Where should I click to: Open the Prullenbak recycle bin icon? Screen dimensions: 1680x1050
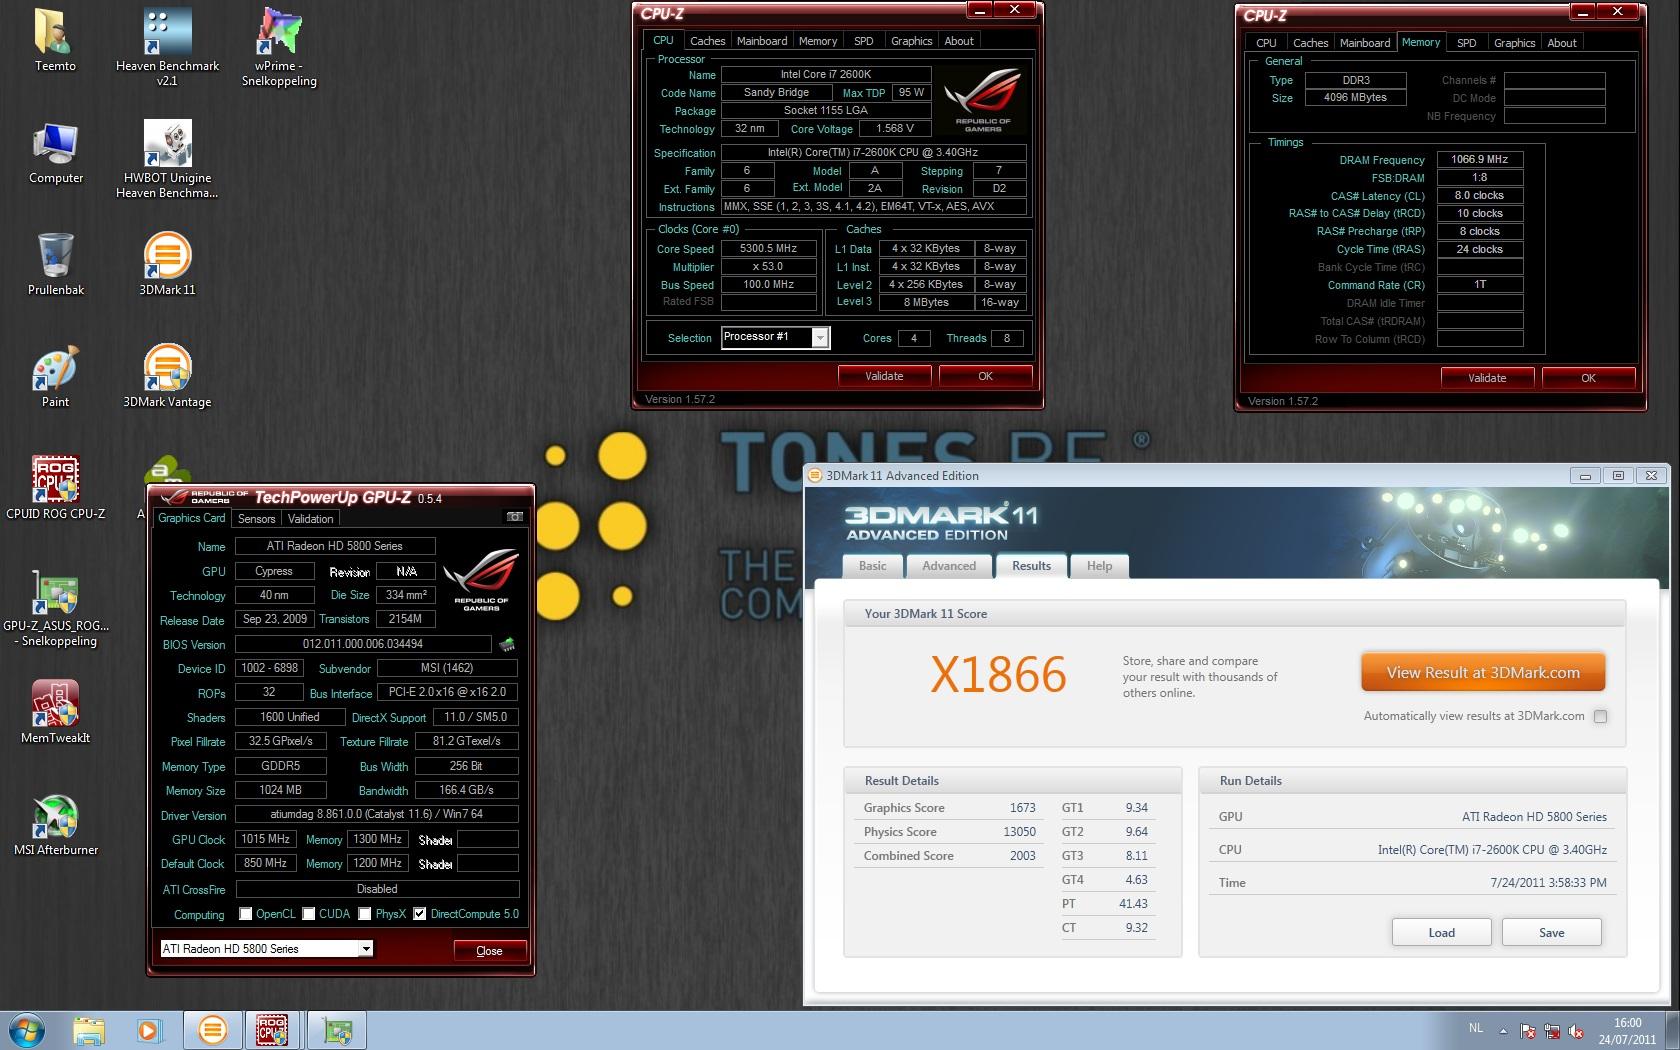[55, 264]
